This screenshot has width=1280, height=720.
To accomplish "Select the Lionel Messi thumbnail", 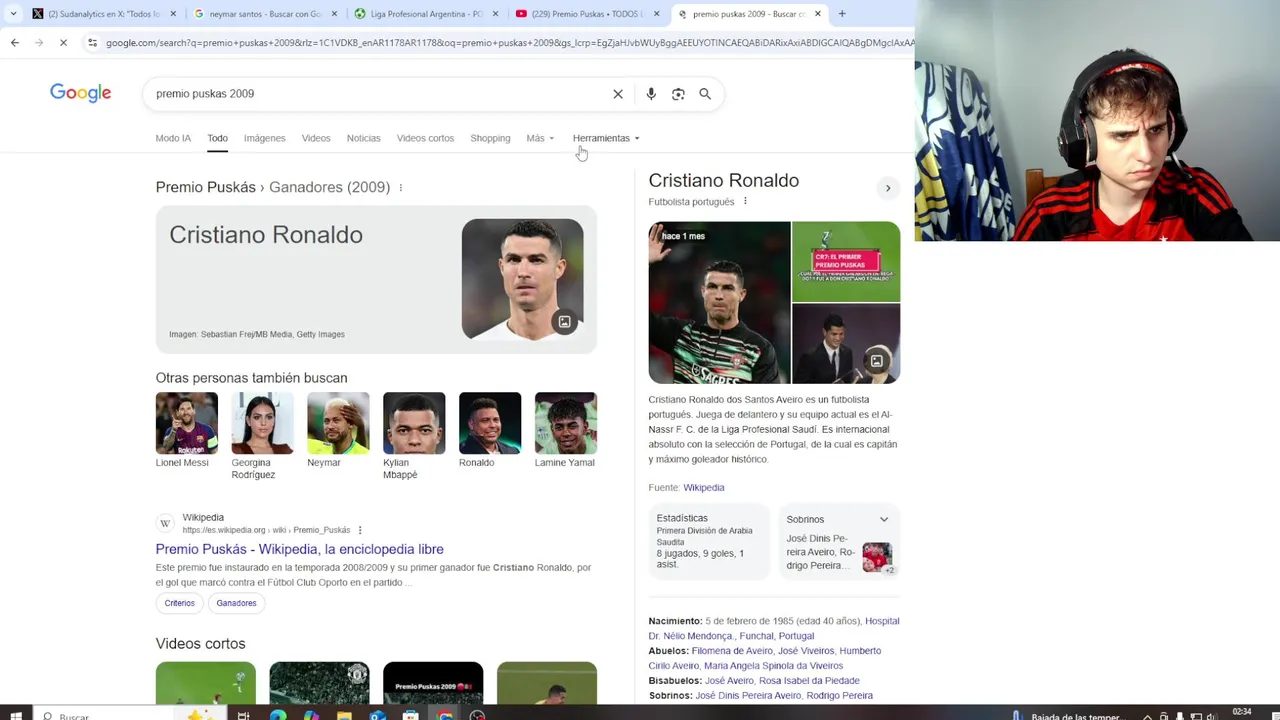I will click(186, 423).
